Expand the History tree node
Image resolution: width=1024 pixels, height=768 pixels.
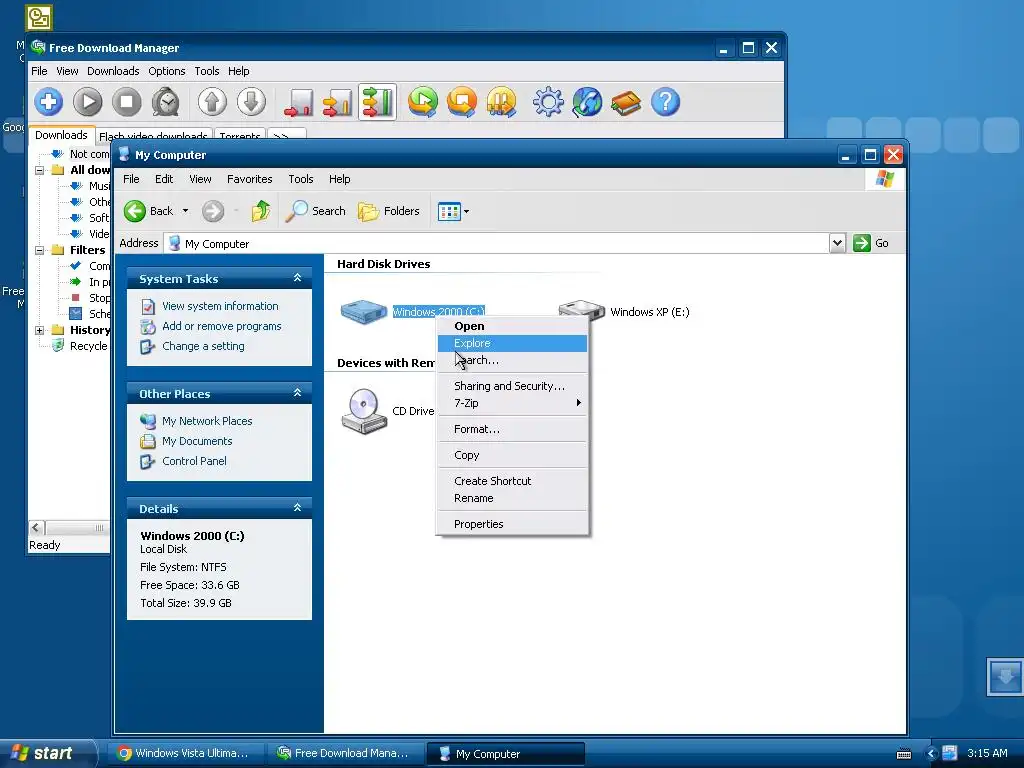tap(39, 330)
